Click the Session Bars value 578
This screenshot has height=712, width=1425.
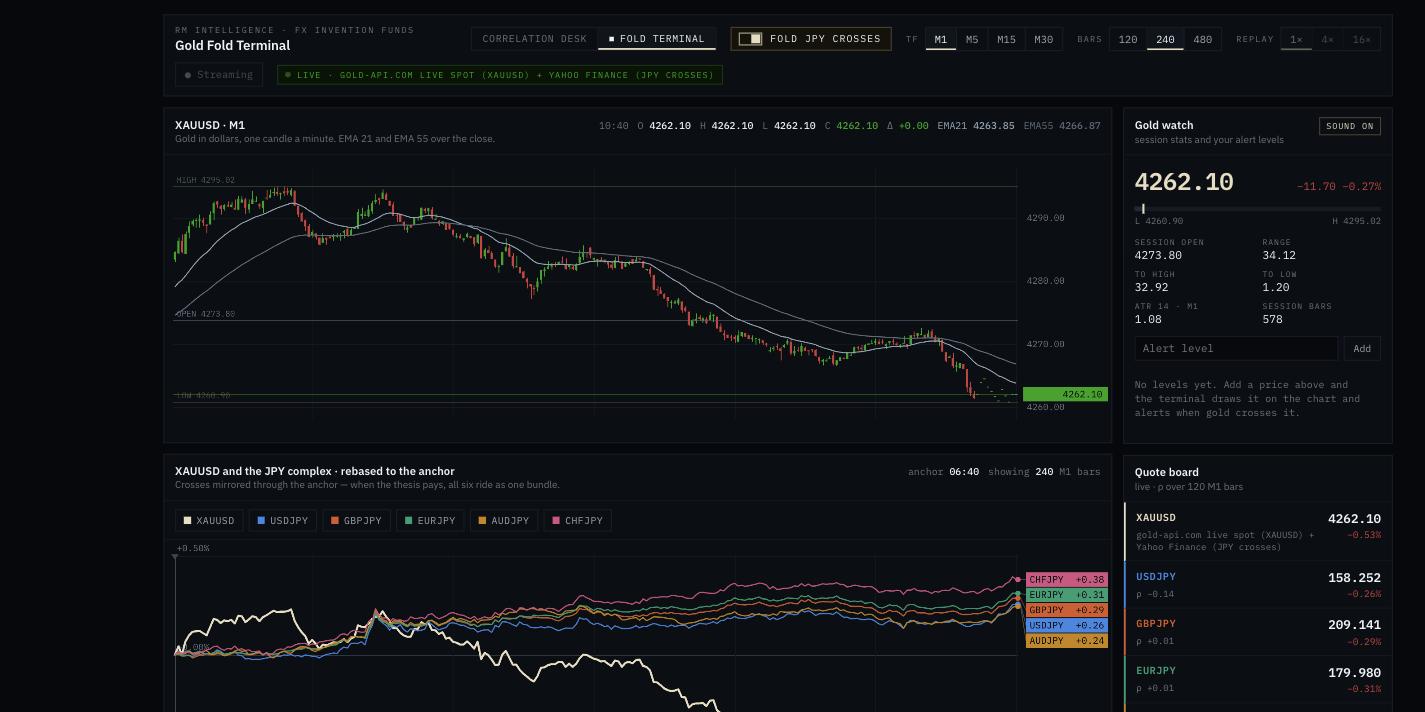tap(1272, 320)
